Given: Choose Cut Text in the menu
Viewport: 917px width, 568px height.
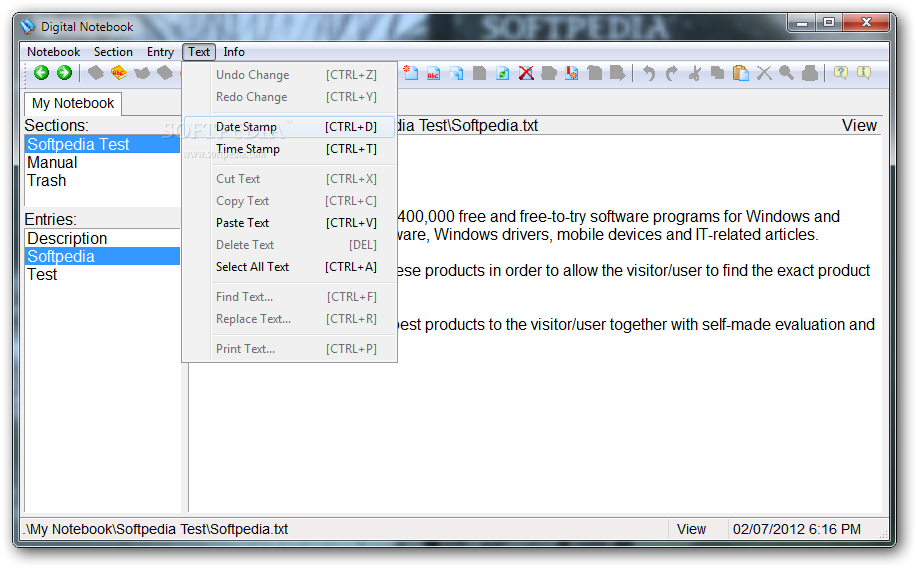Looking at the screenshot, I should click(x=291, y=179).
